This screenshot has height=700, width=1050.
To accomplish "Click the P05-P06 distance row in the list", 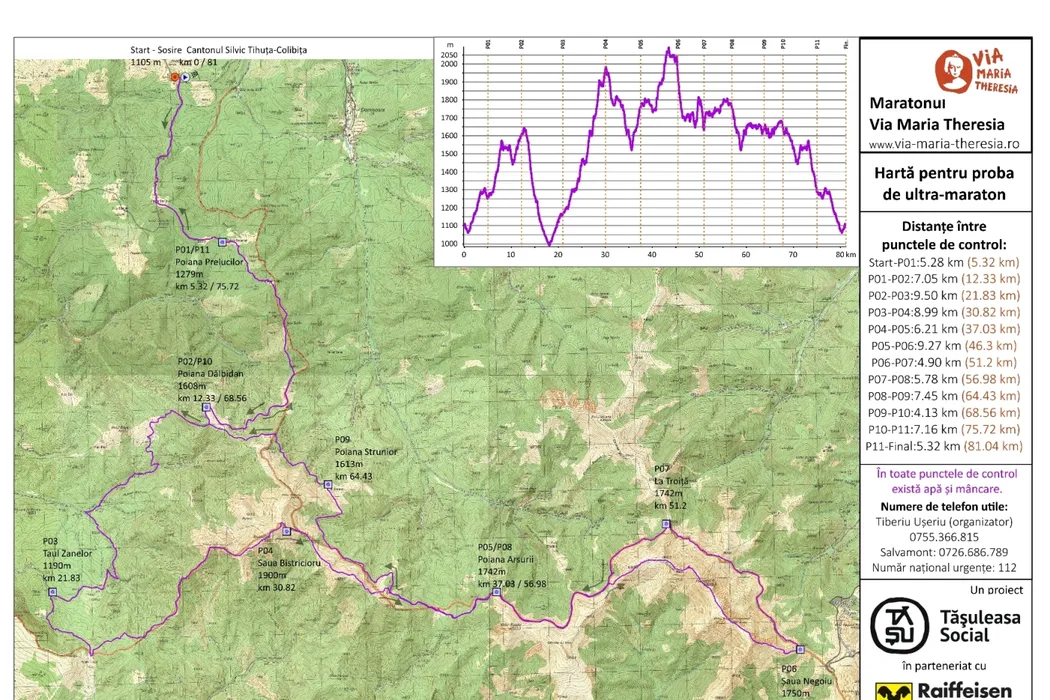I will (941, 345).
